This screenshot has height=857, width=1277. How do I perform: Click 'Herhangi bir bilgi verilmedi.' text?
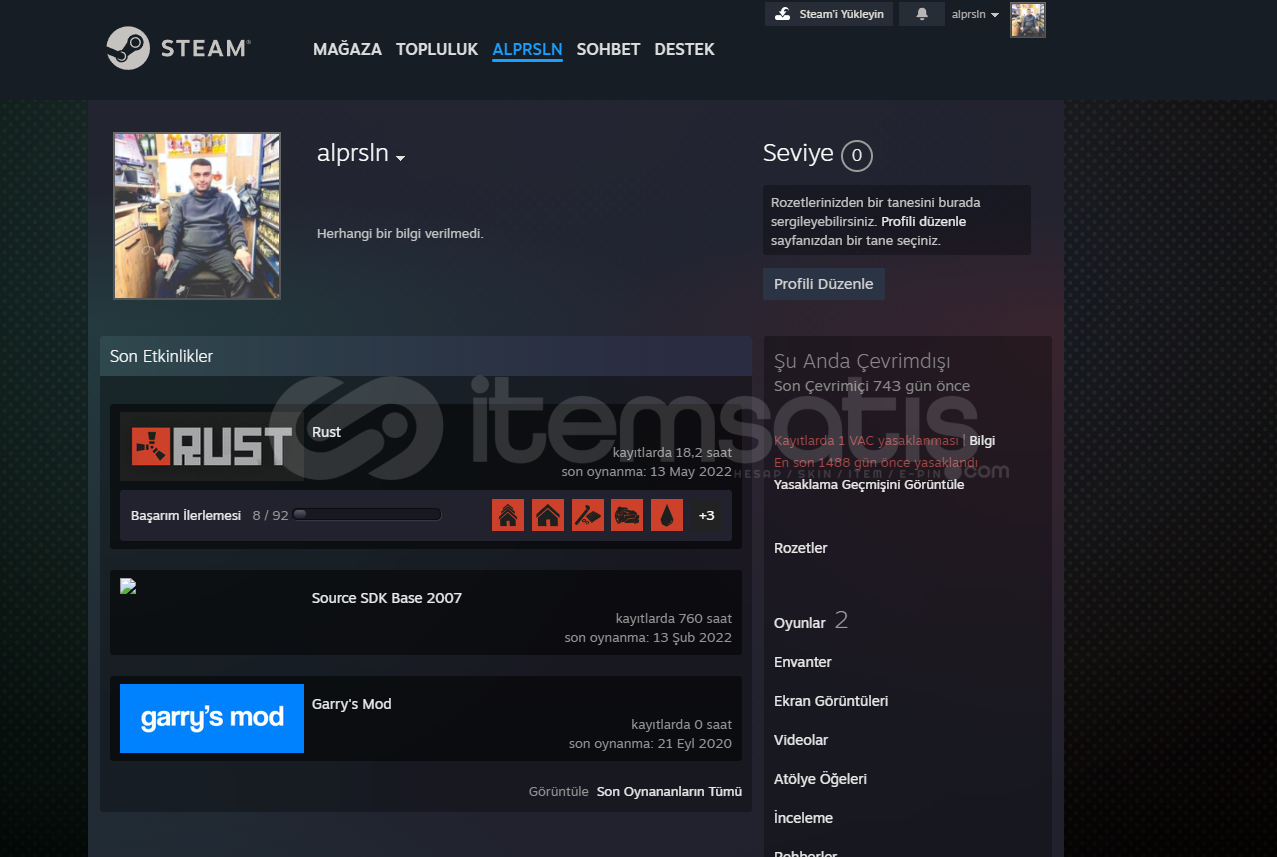400,233
